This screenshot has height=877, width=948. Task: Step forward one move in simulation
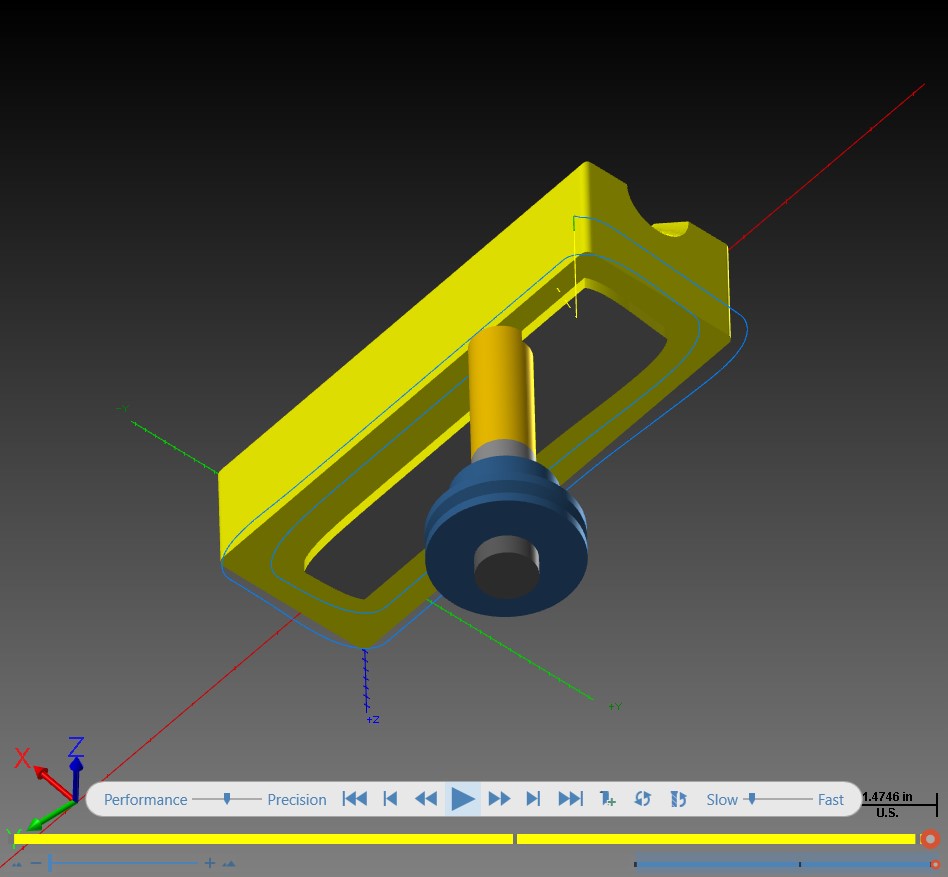pyautogui.click(x=533, y=799)
